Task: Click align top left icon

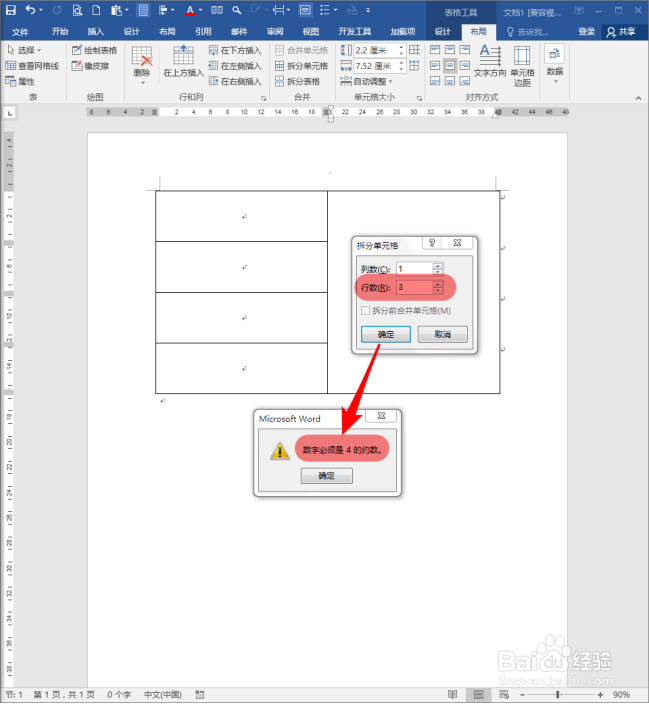Action: (x=435, y=50)
